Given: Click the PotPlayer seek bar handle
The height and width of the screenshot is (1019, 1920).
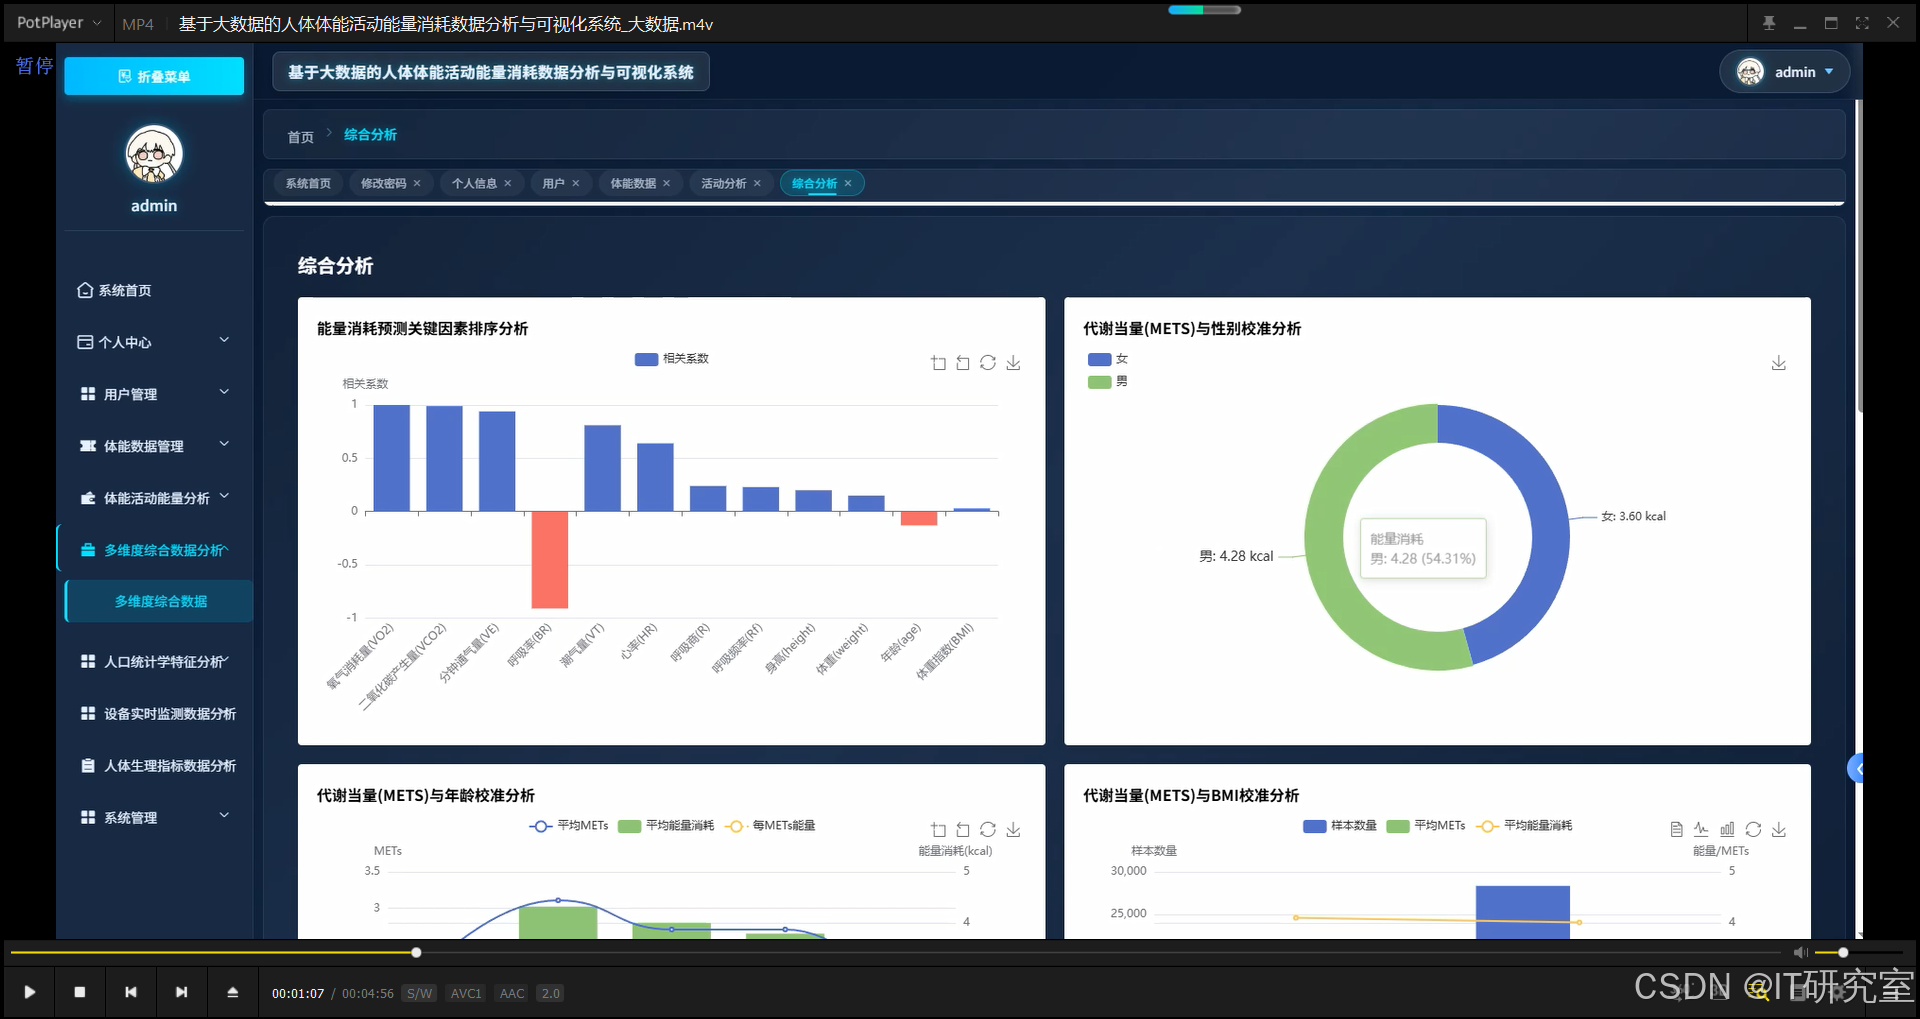Looking at the screenshot, I should 416,953.
